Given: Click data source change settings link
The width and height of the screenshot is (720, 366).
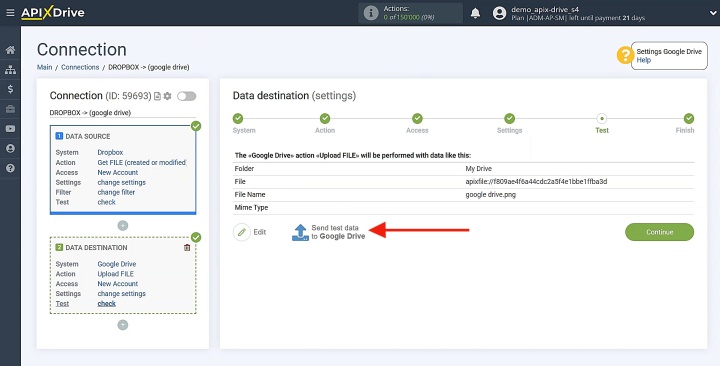Looking at the screenshot, I should coord(122,182).
